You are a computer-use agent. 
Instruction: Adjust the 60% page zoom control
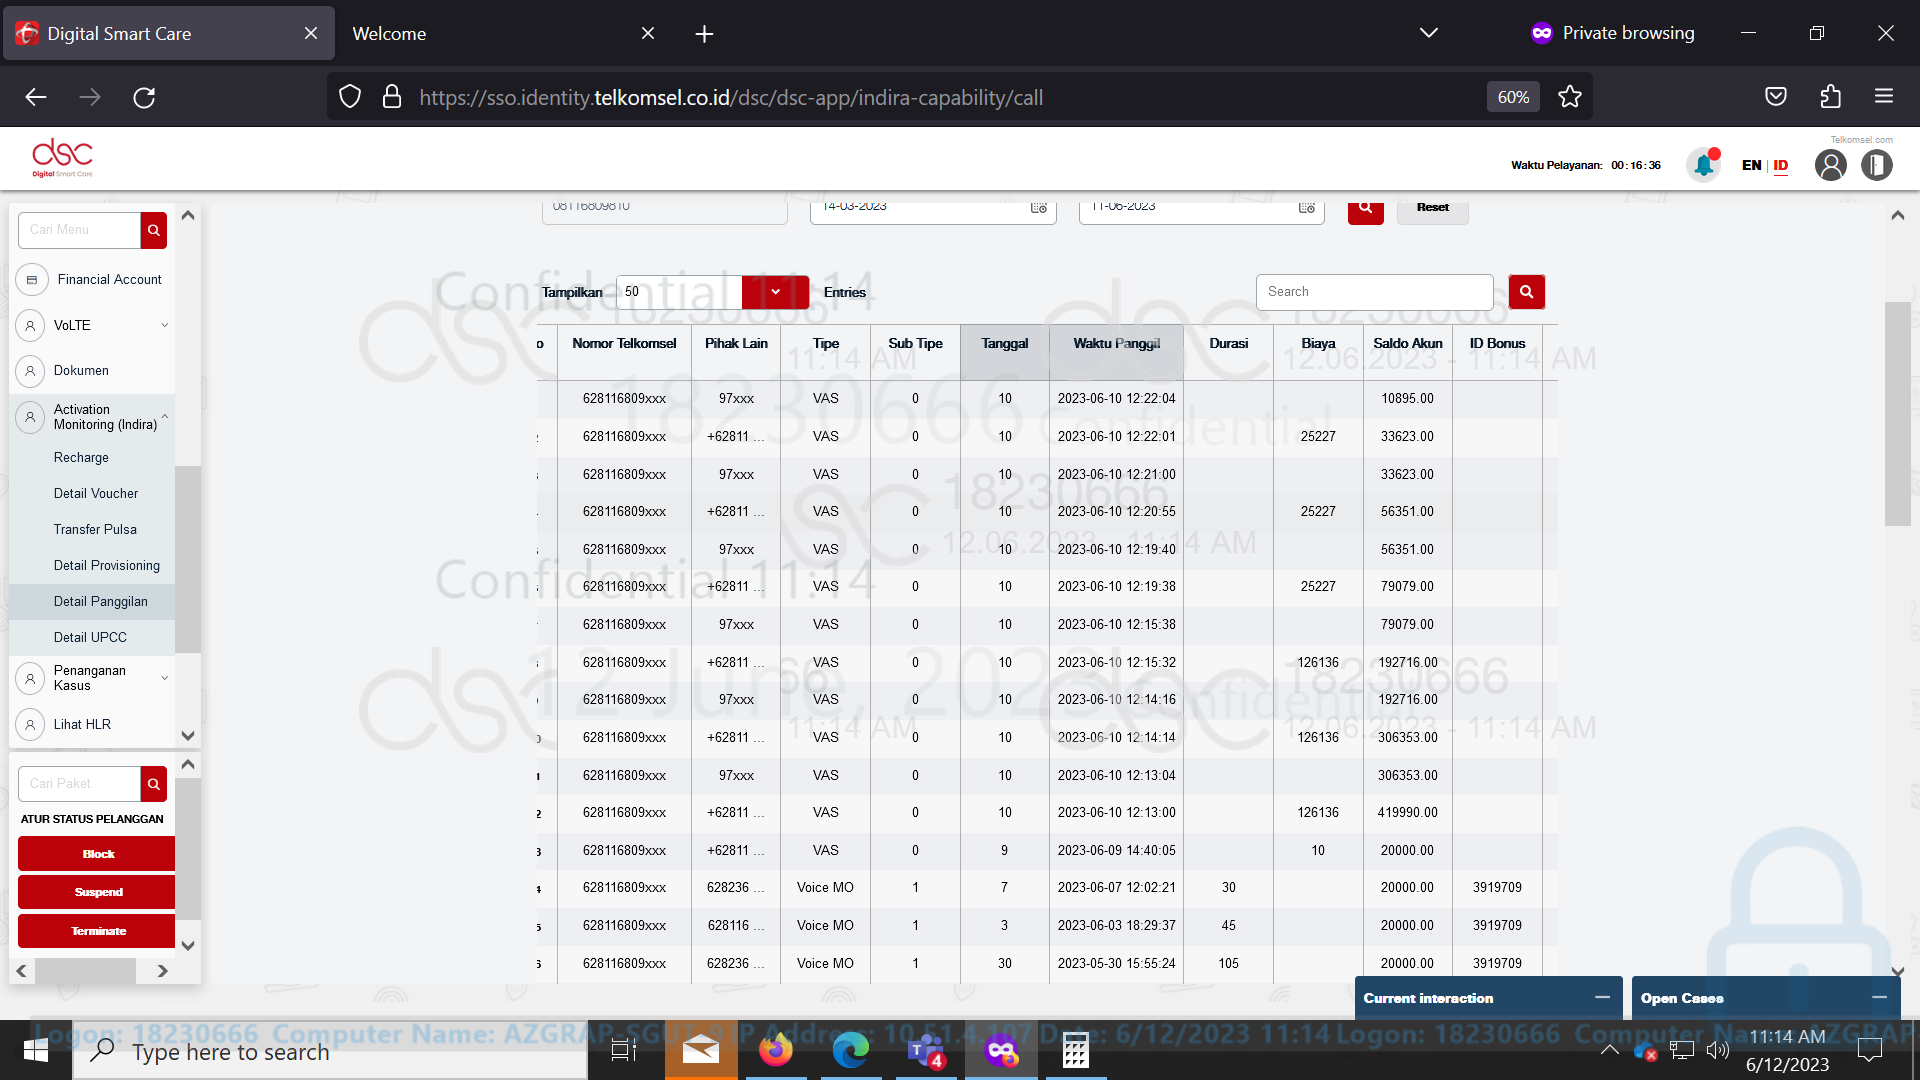coord(1513,97)
